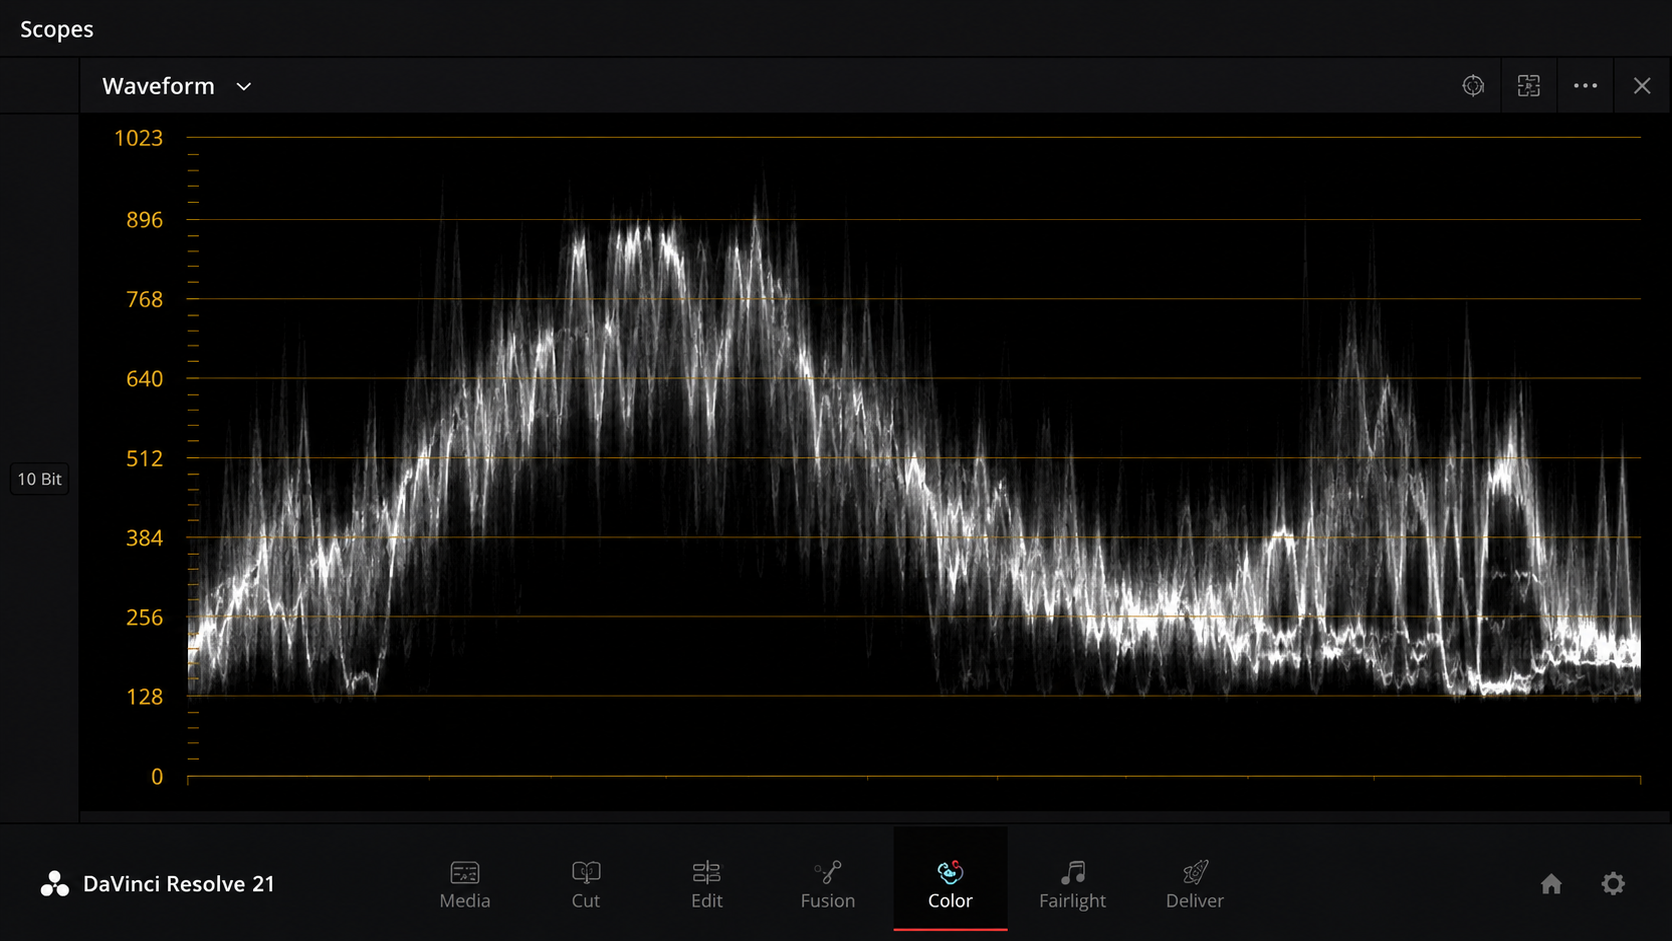The width and height of the screenshot is (1672, 941).
Task: Switch to the Cut page
Action: pyautogui.click(x=586, y=884)
